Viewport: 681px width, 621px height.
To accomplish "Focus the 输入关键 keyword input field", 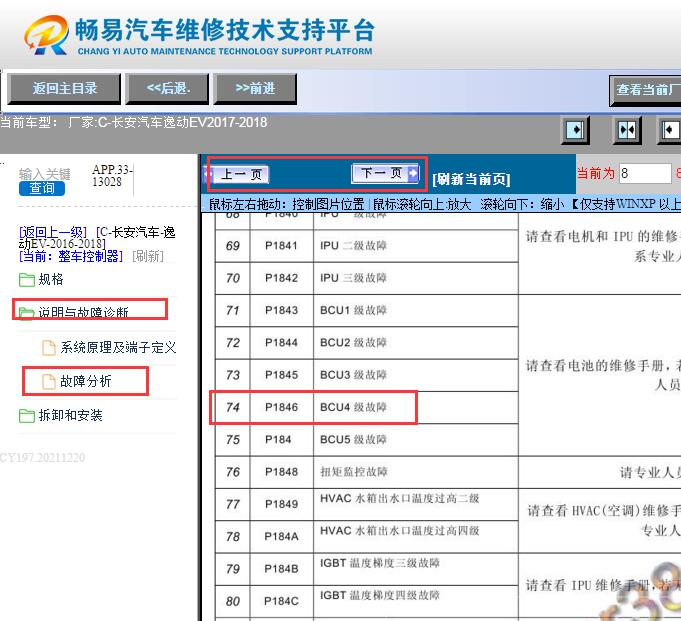I will click(x=44, y=174).
